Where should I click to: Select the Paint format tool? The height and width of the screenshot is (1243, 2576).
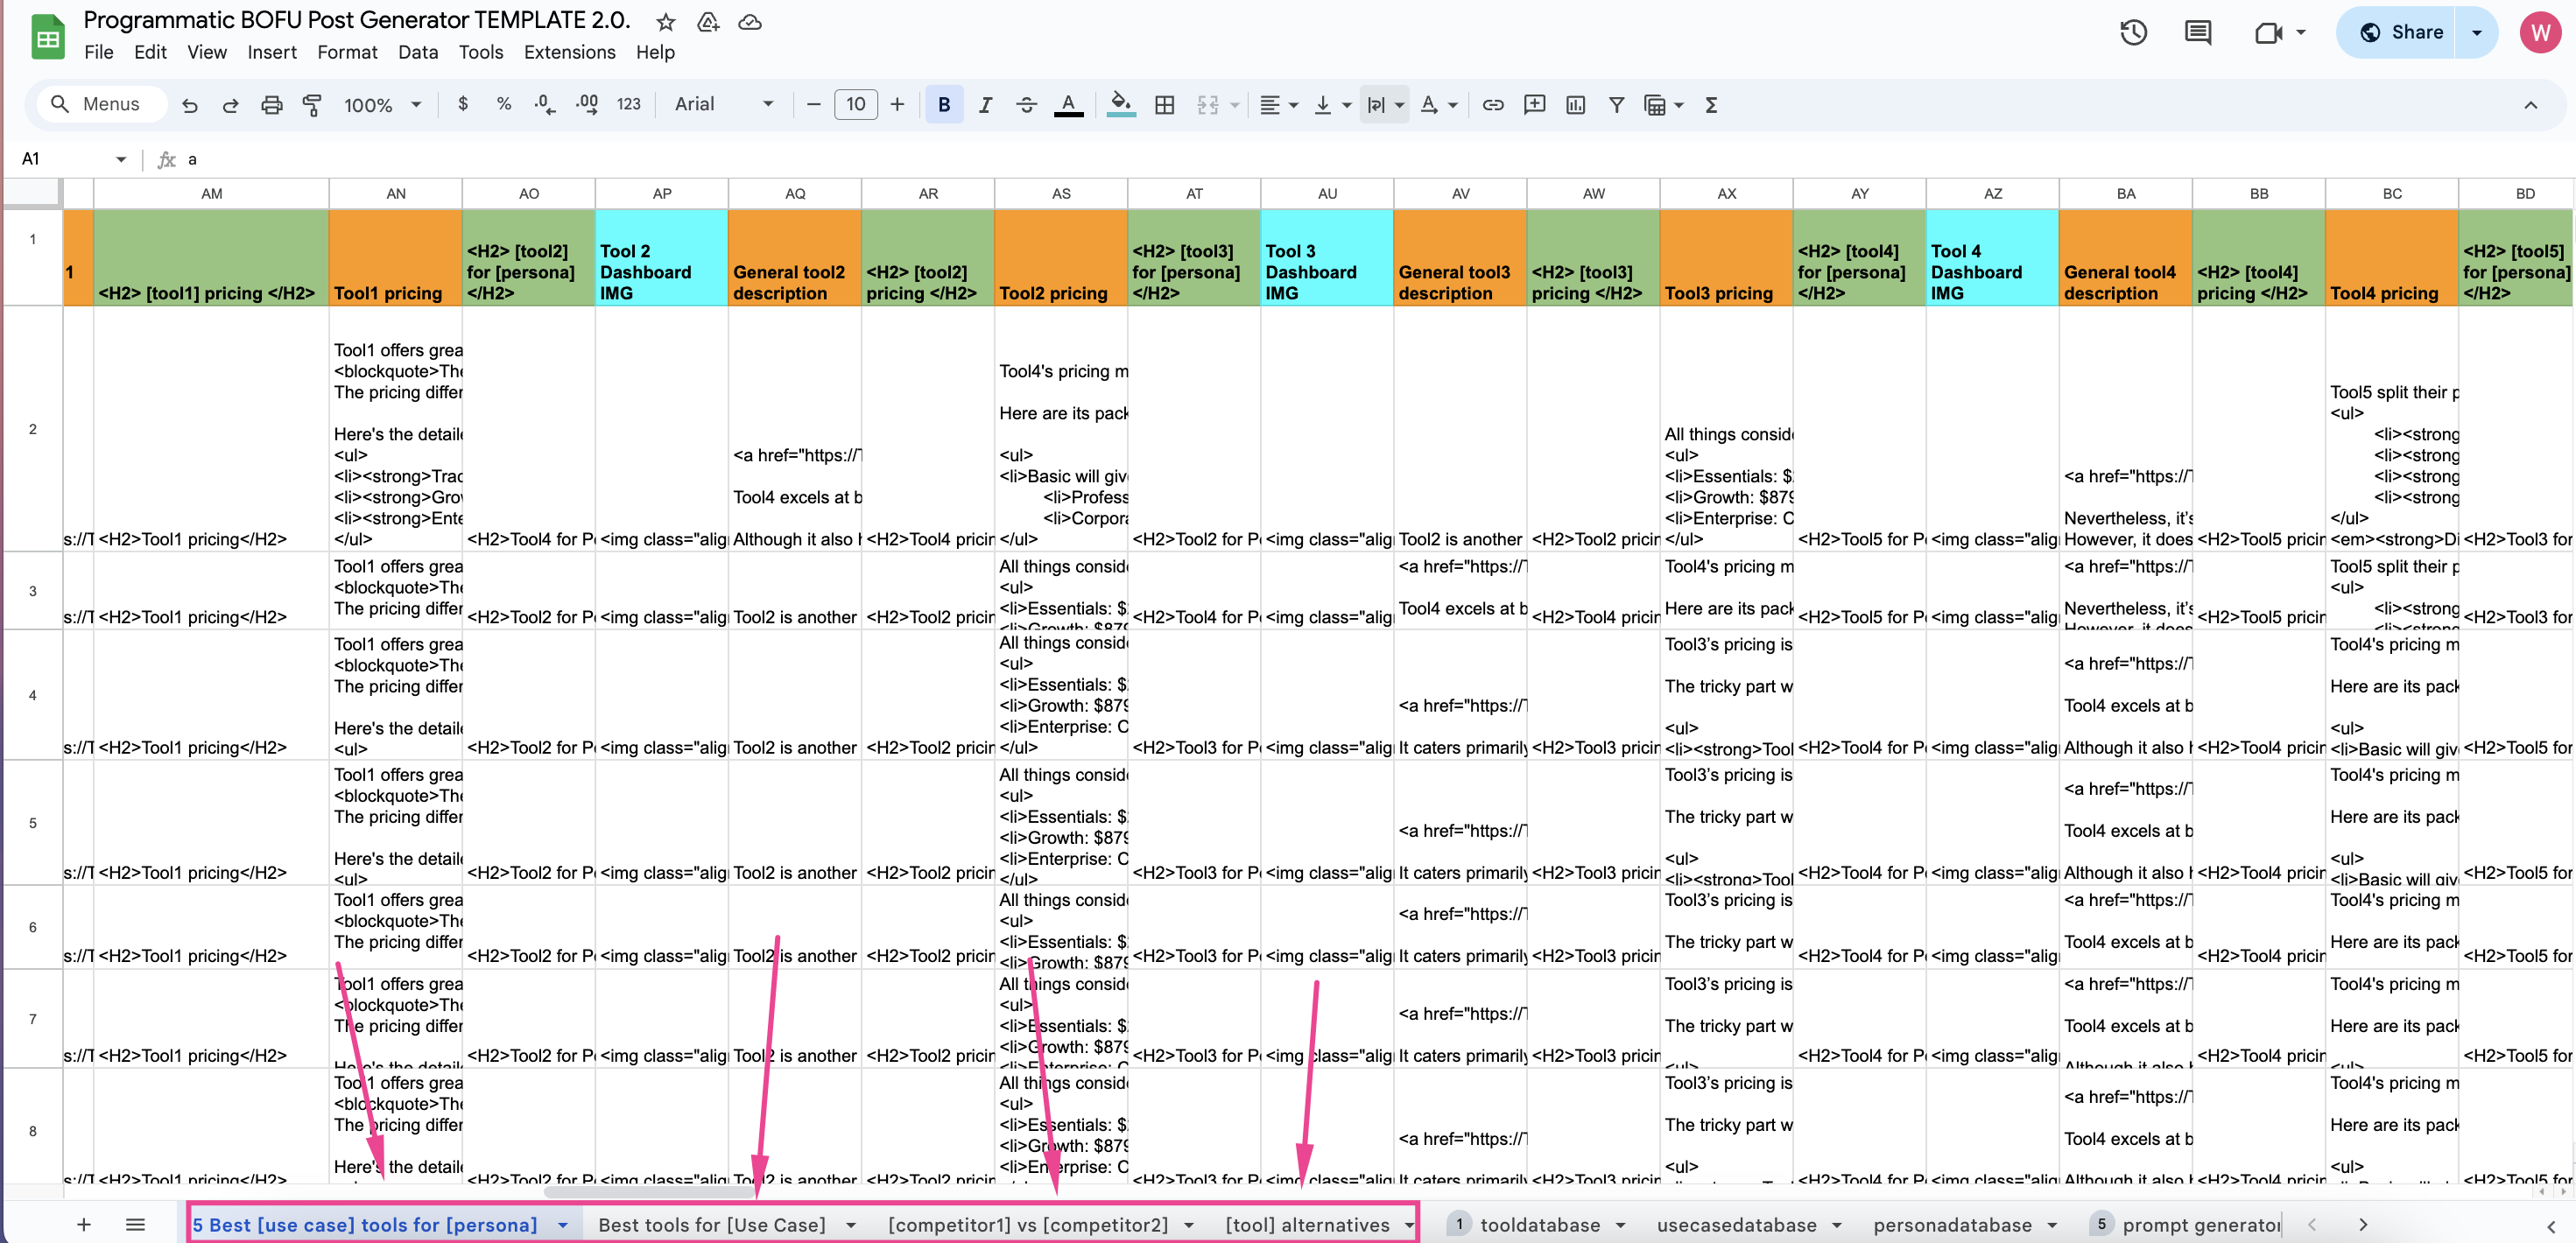tap(312, 105)
